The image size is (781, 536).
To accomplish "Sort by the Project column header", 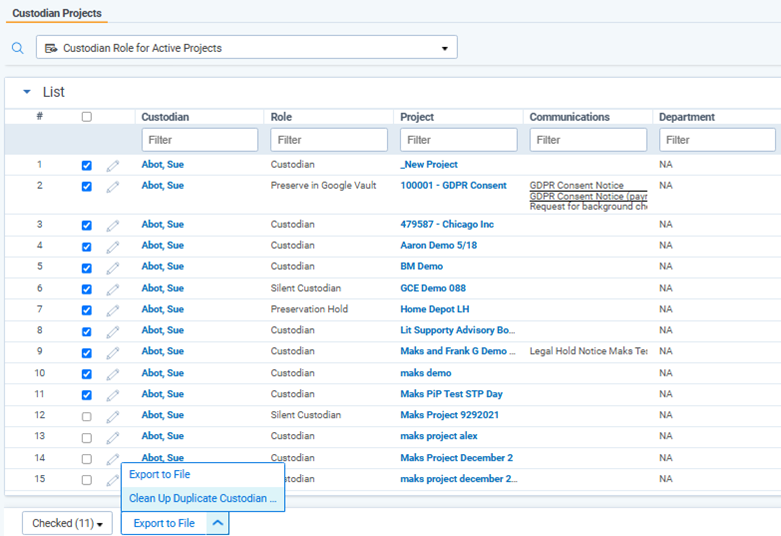I will [417, 117].
